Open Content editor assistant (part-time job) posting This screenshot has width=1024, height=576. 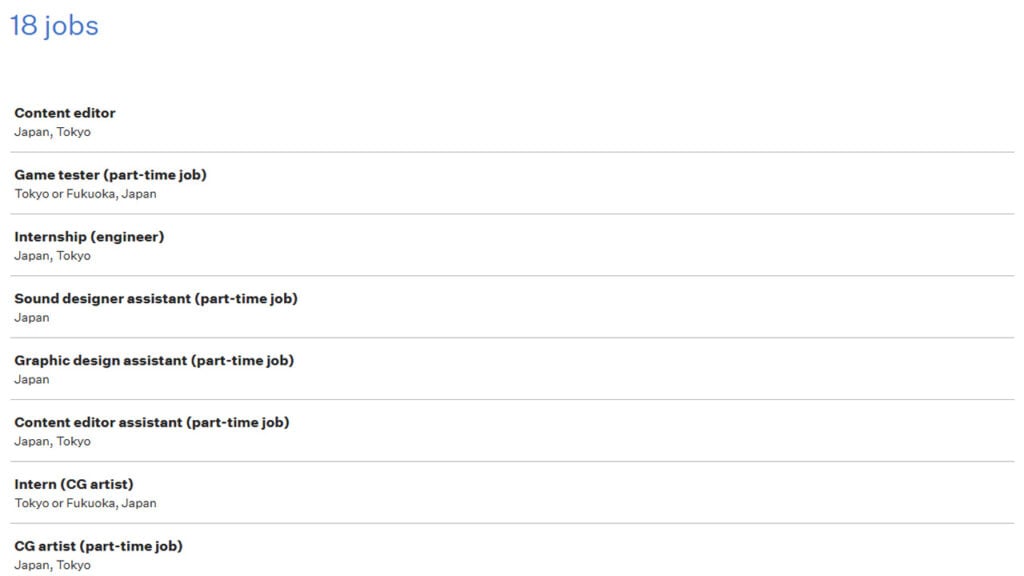coord(152,423)
